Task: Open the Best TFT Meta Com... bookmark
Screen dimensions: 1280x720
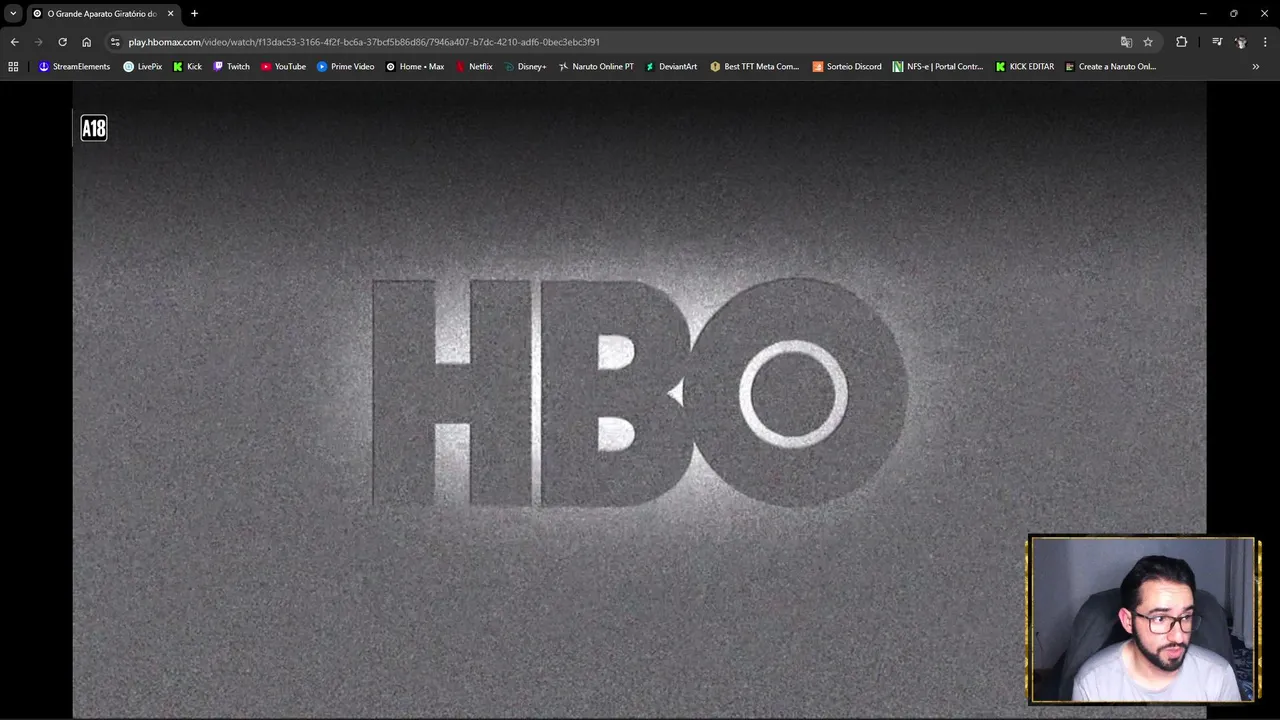Action: pos(755,67)
